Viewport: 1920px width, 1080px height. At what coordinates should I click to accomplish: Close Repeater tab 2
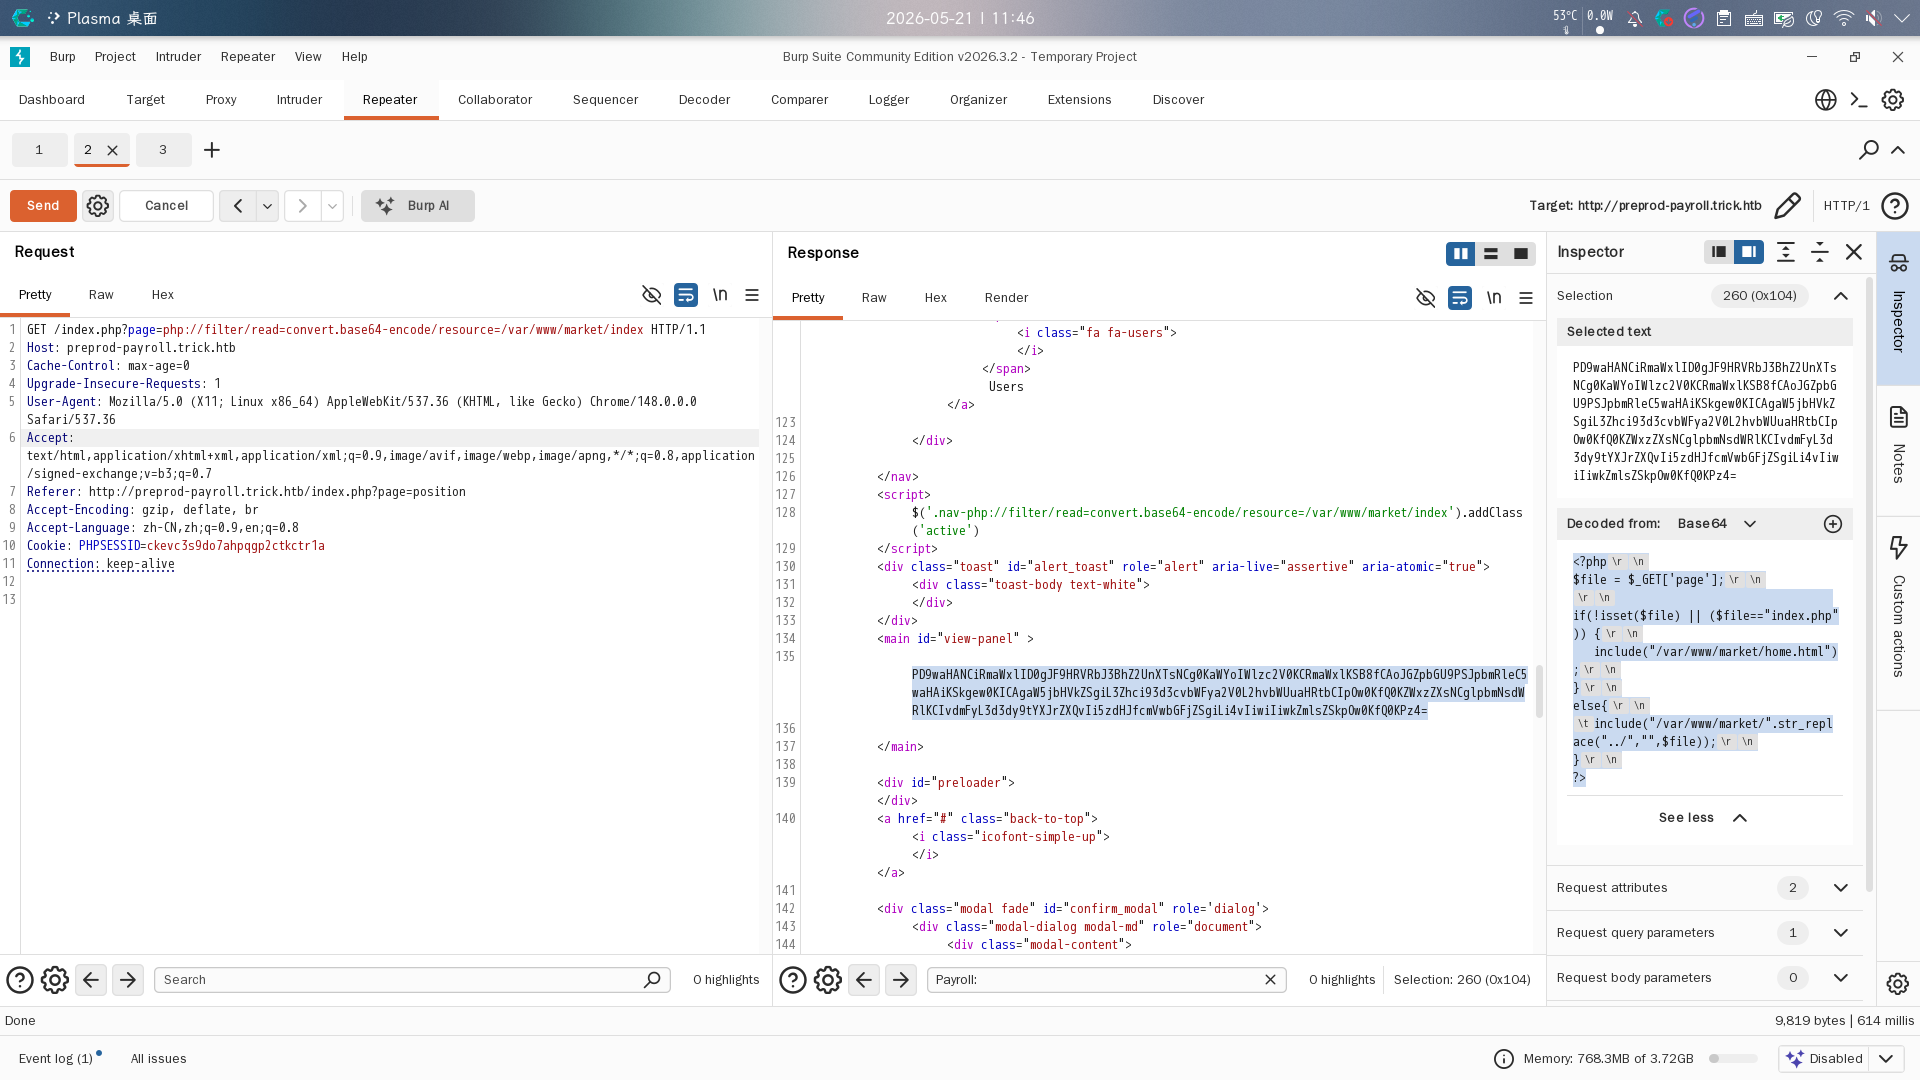pos(113,151)
